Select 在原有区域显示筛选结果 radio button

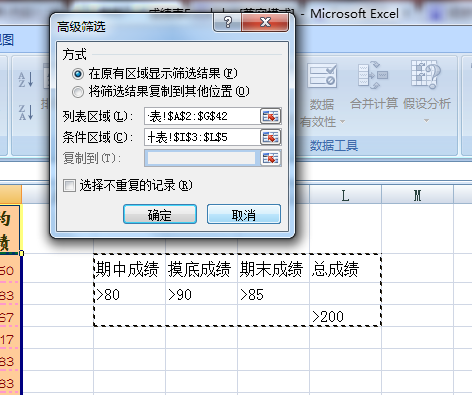point(78,74)
